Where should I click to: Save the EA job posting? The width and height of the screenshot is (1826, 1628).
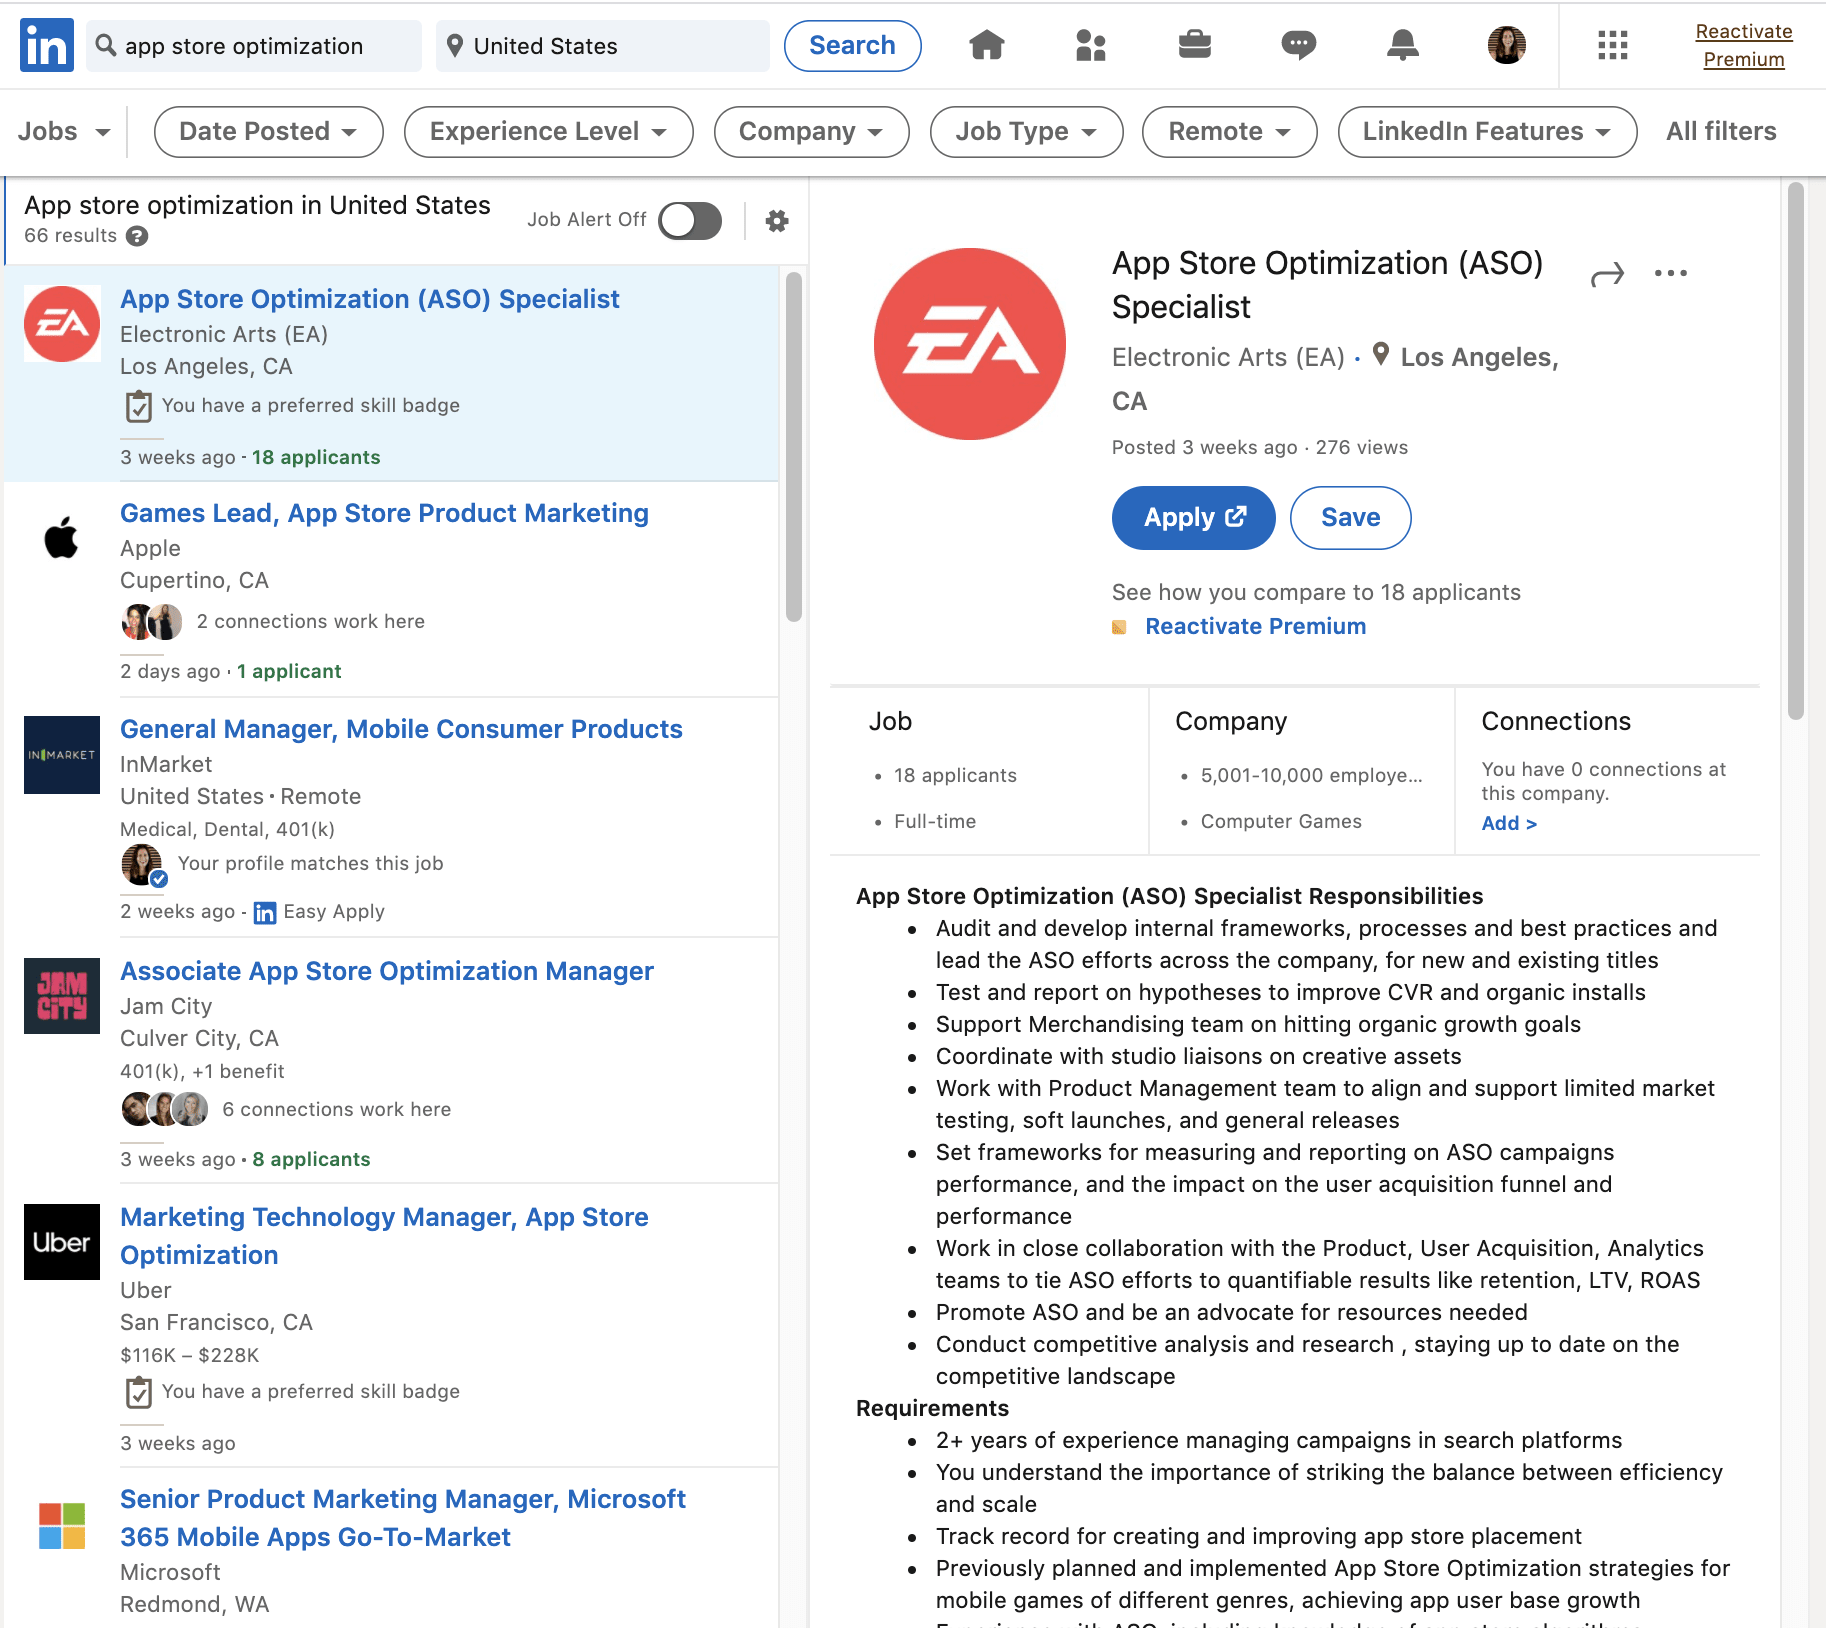pos(1351,518)
